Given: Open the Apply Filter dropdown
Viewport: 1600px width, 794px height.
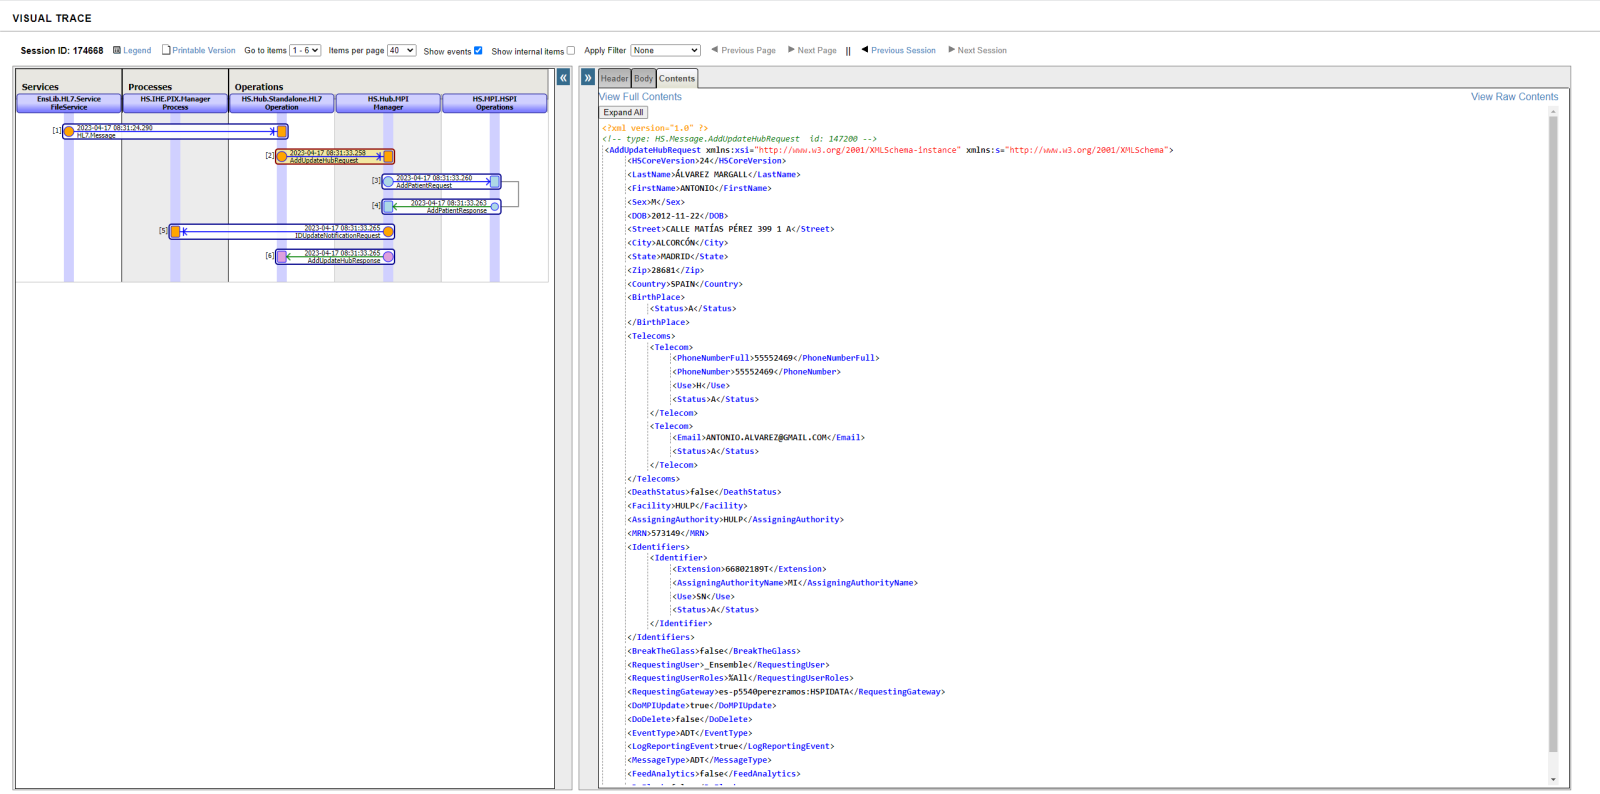Looking at the screenshot, I should (665, 50).
